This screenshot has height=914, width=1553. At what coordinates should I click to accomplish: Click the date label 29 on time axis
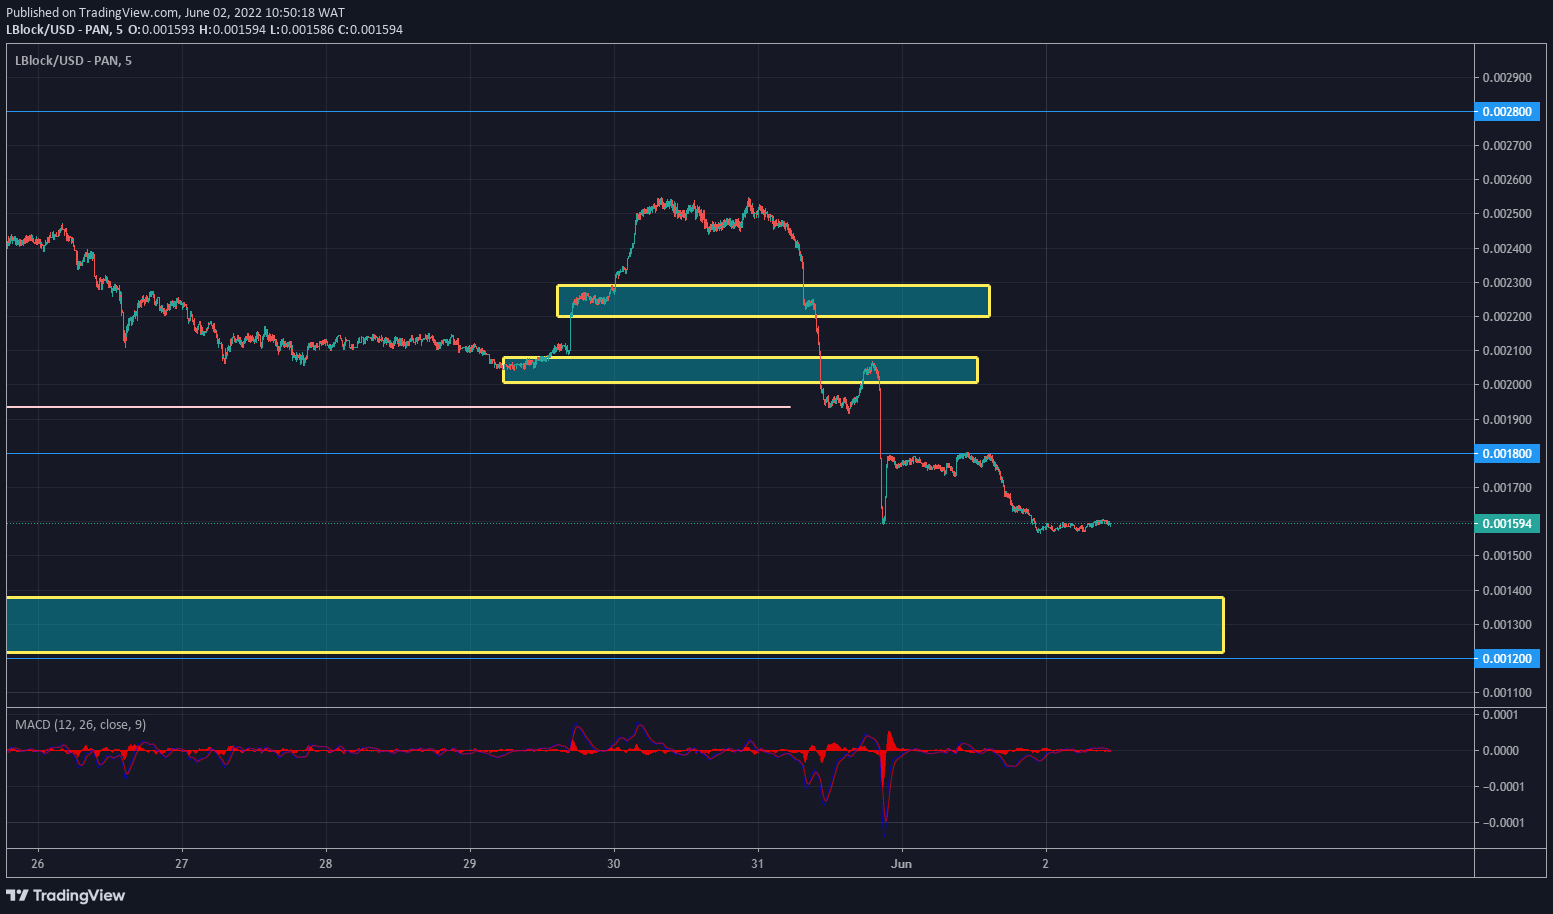(x=470, y=864)
